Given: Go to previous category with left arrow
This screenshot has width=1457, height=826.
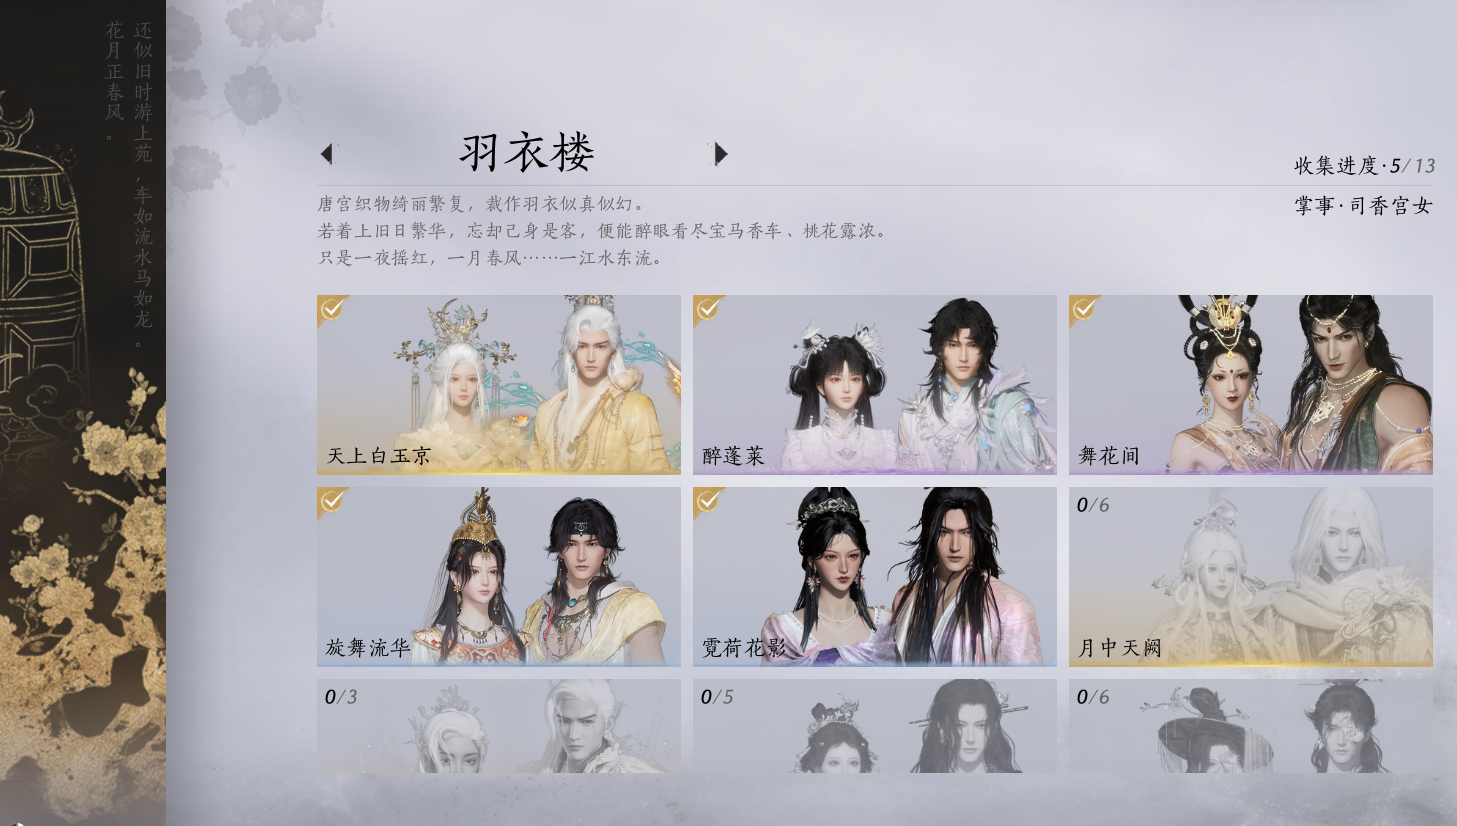Looking at the screenshot, I should point(326,154).
